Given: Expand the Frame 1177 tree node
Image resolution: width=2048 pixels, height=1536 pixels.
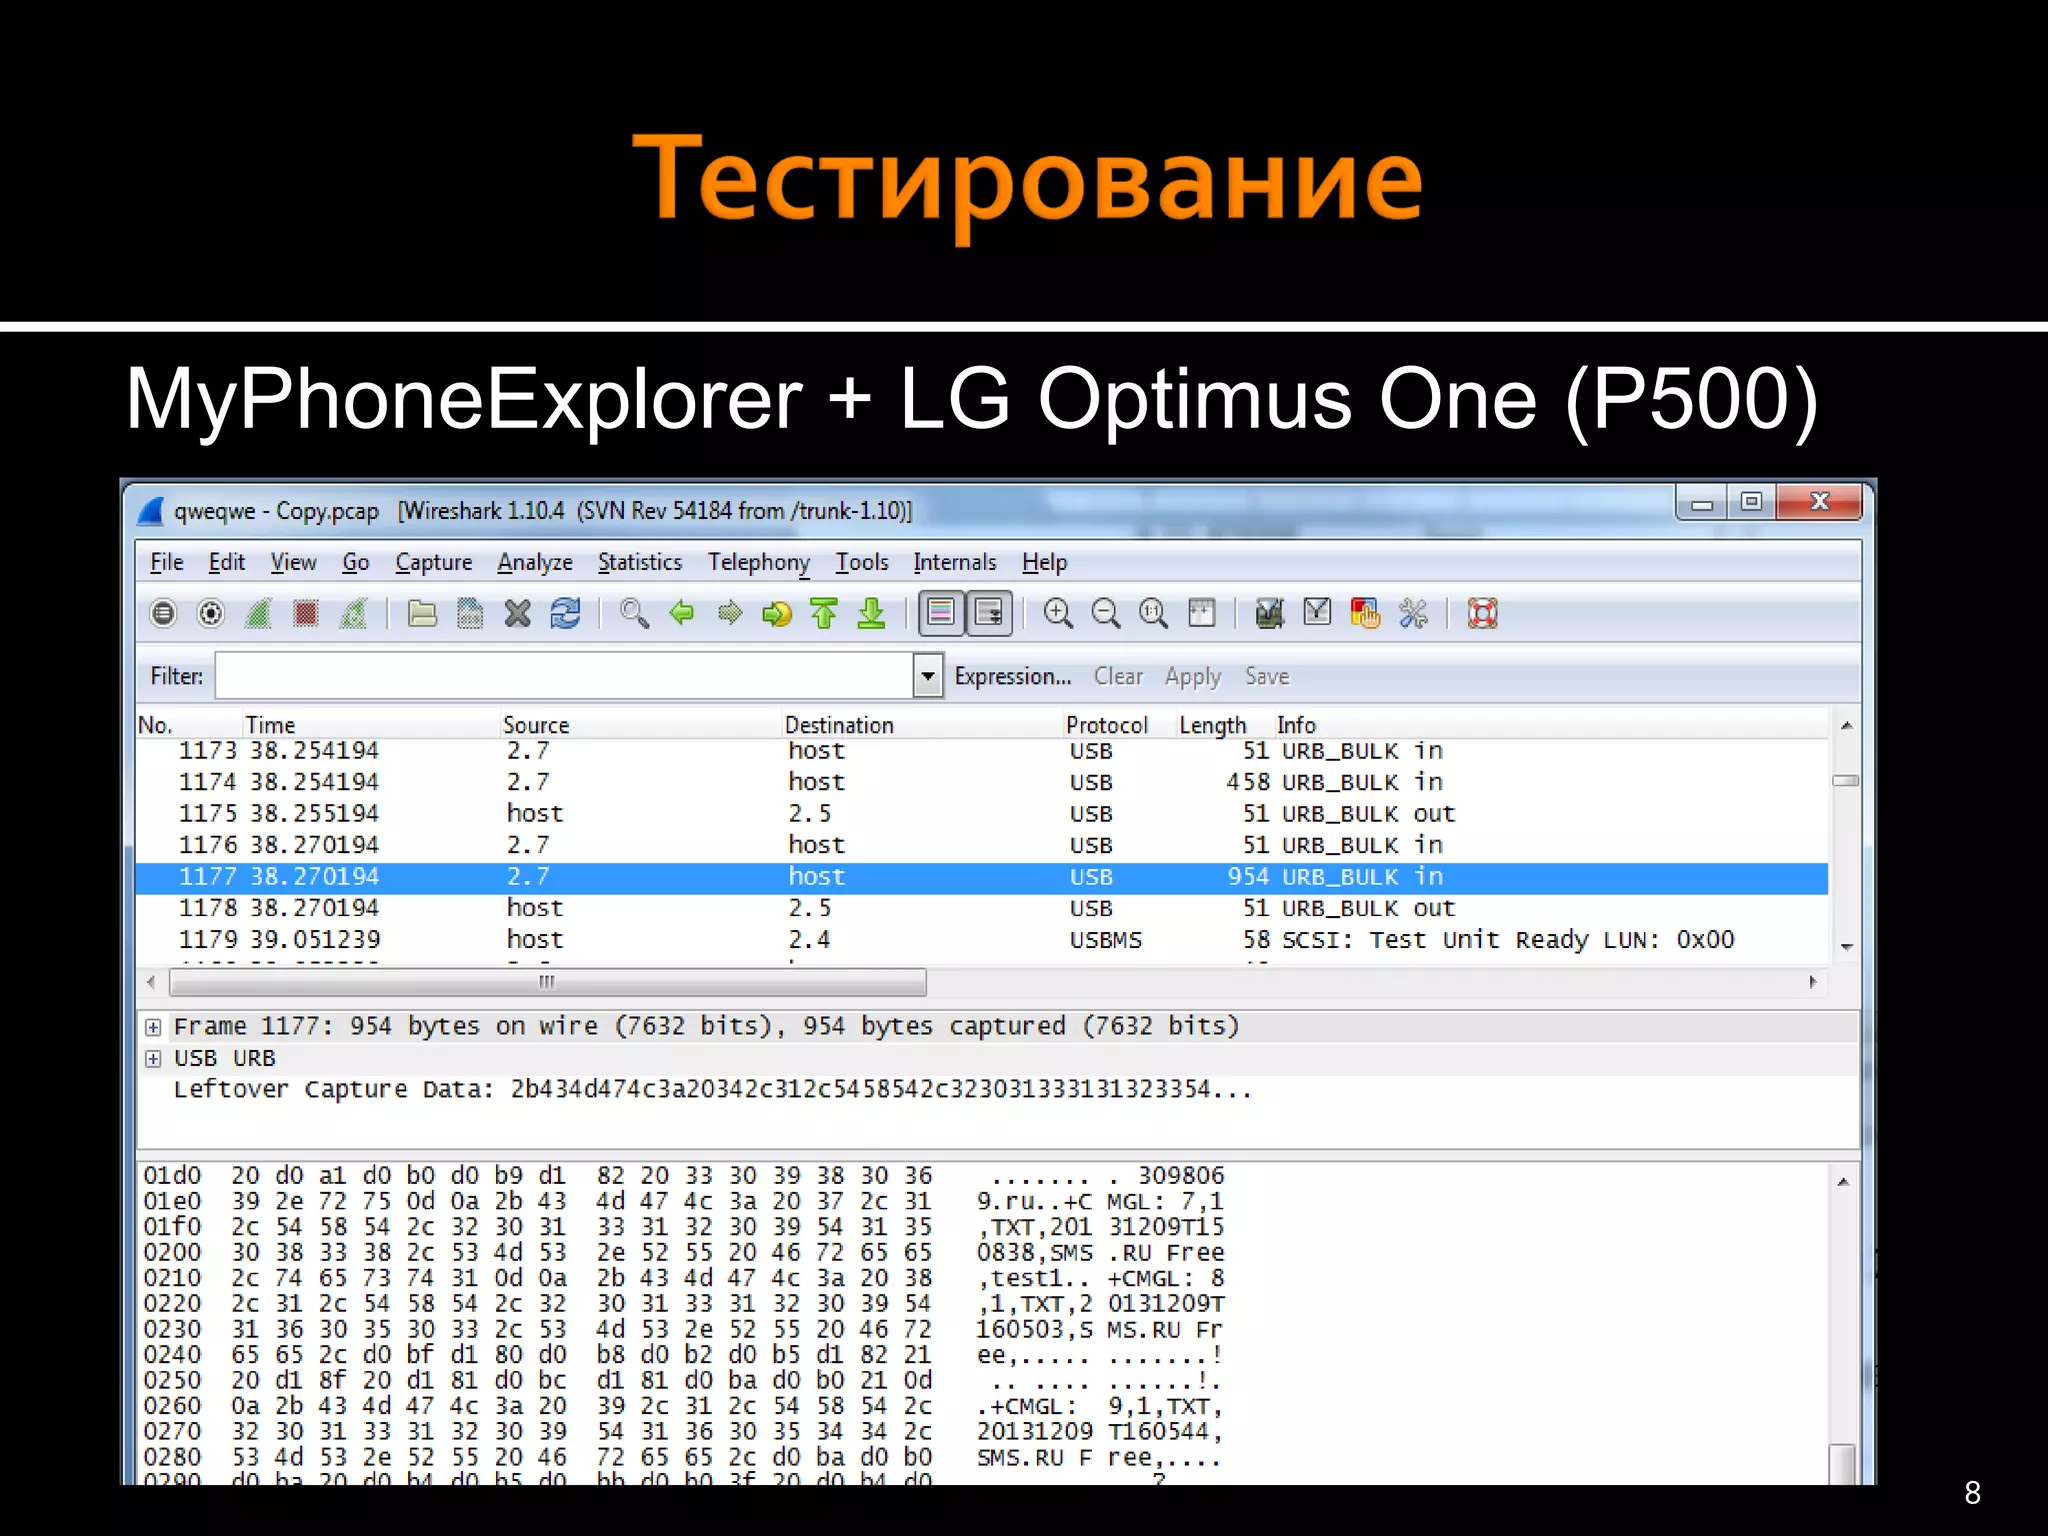Looking at the screenshot, I should [x=153, y=1027].
